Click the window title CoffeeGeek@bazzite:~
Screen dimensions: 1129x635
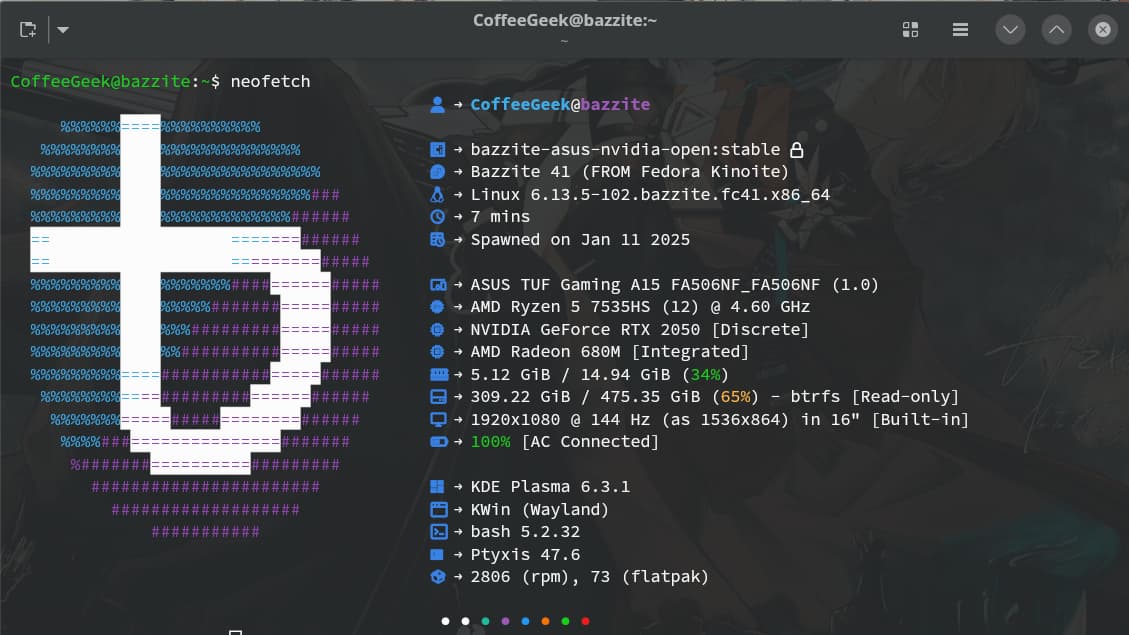pyautogui.click(x=564, y=20)
